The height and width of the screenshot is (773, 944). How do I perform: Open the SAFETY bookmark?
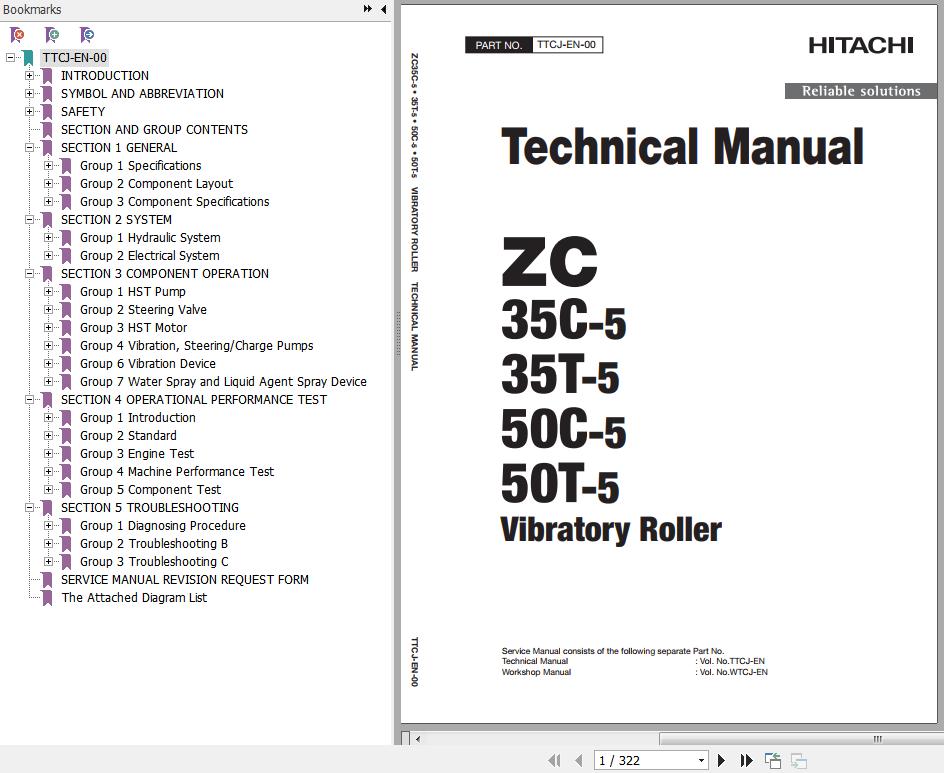click(83, 112)
